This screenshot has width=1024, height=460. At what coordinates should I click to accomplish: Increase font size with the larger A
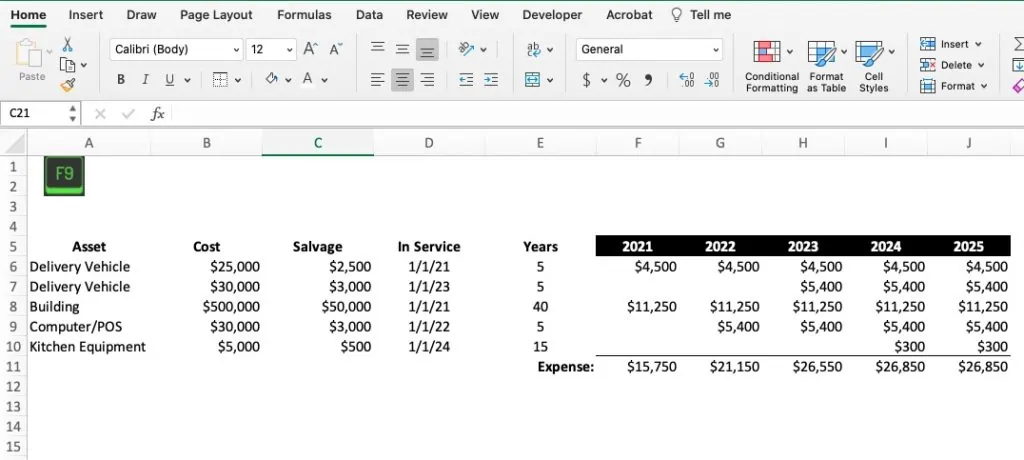point(311,49)
